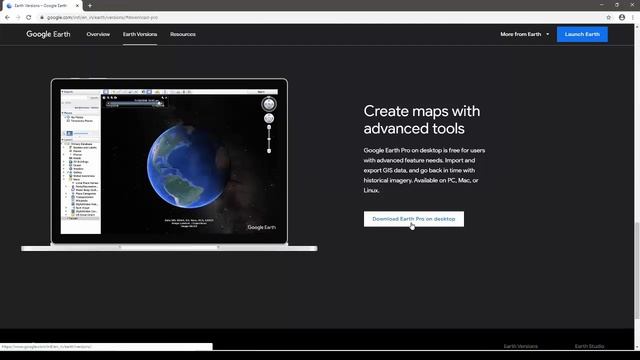Restore down the Chrome window

coord(617,5)
